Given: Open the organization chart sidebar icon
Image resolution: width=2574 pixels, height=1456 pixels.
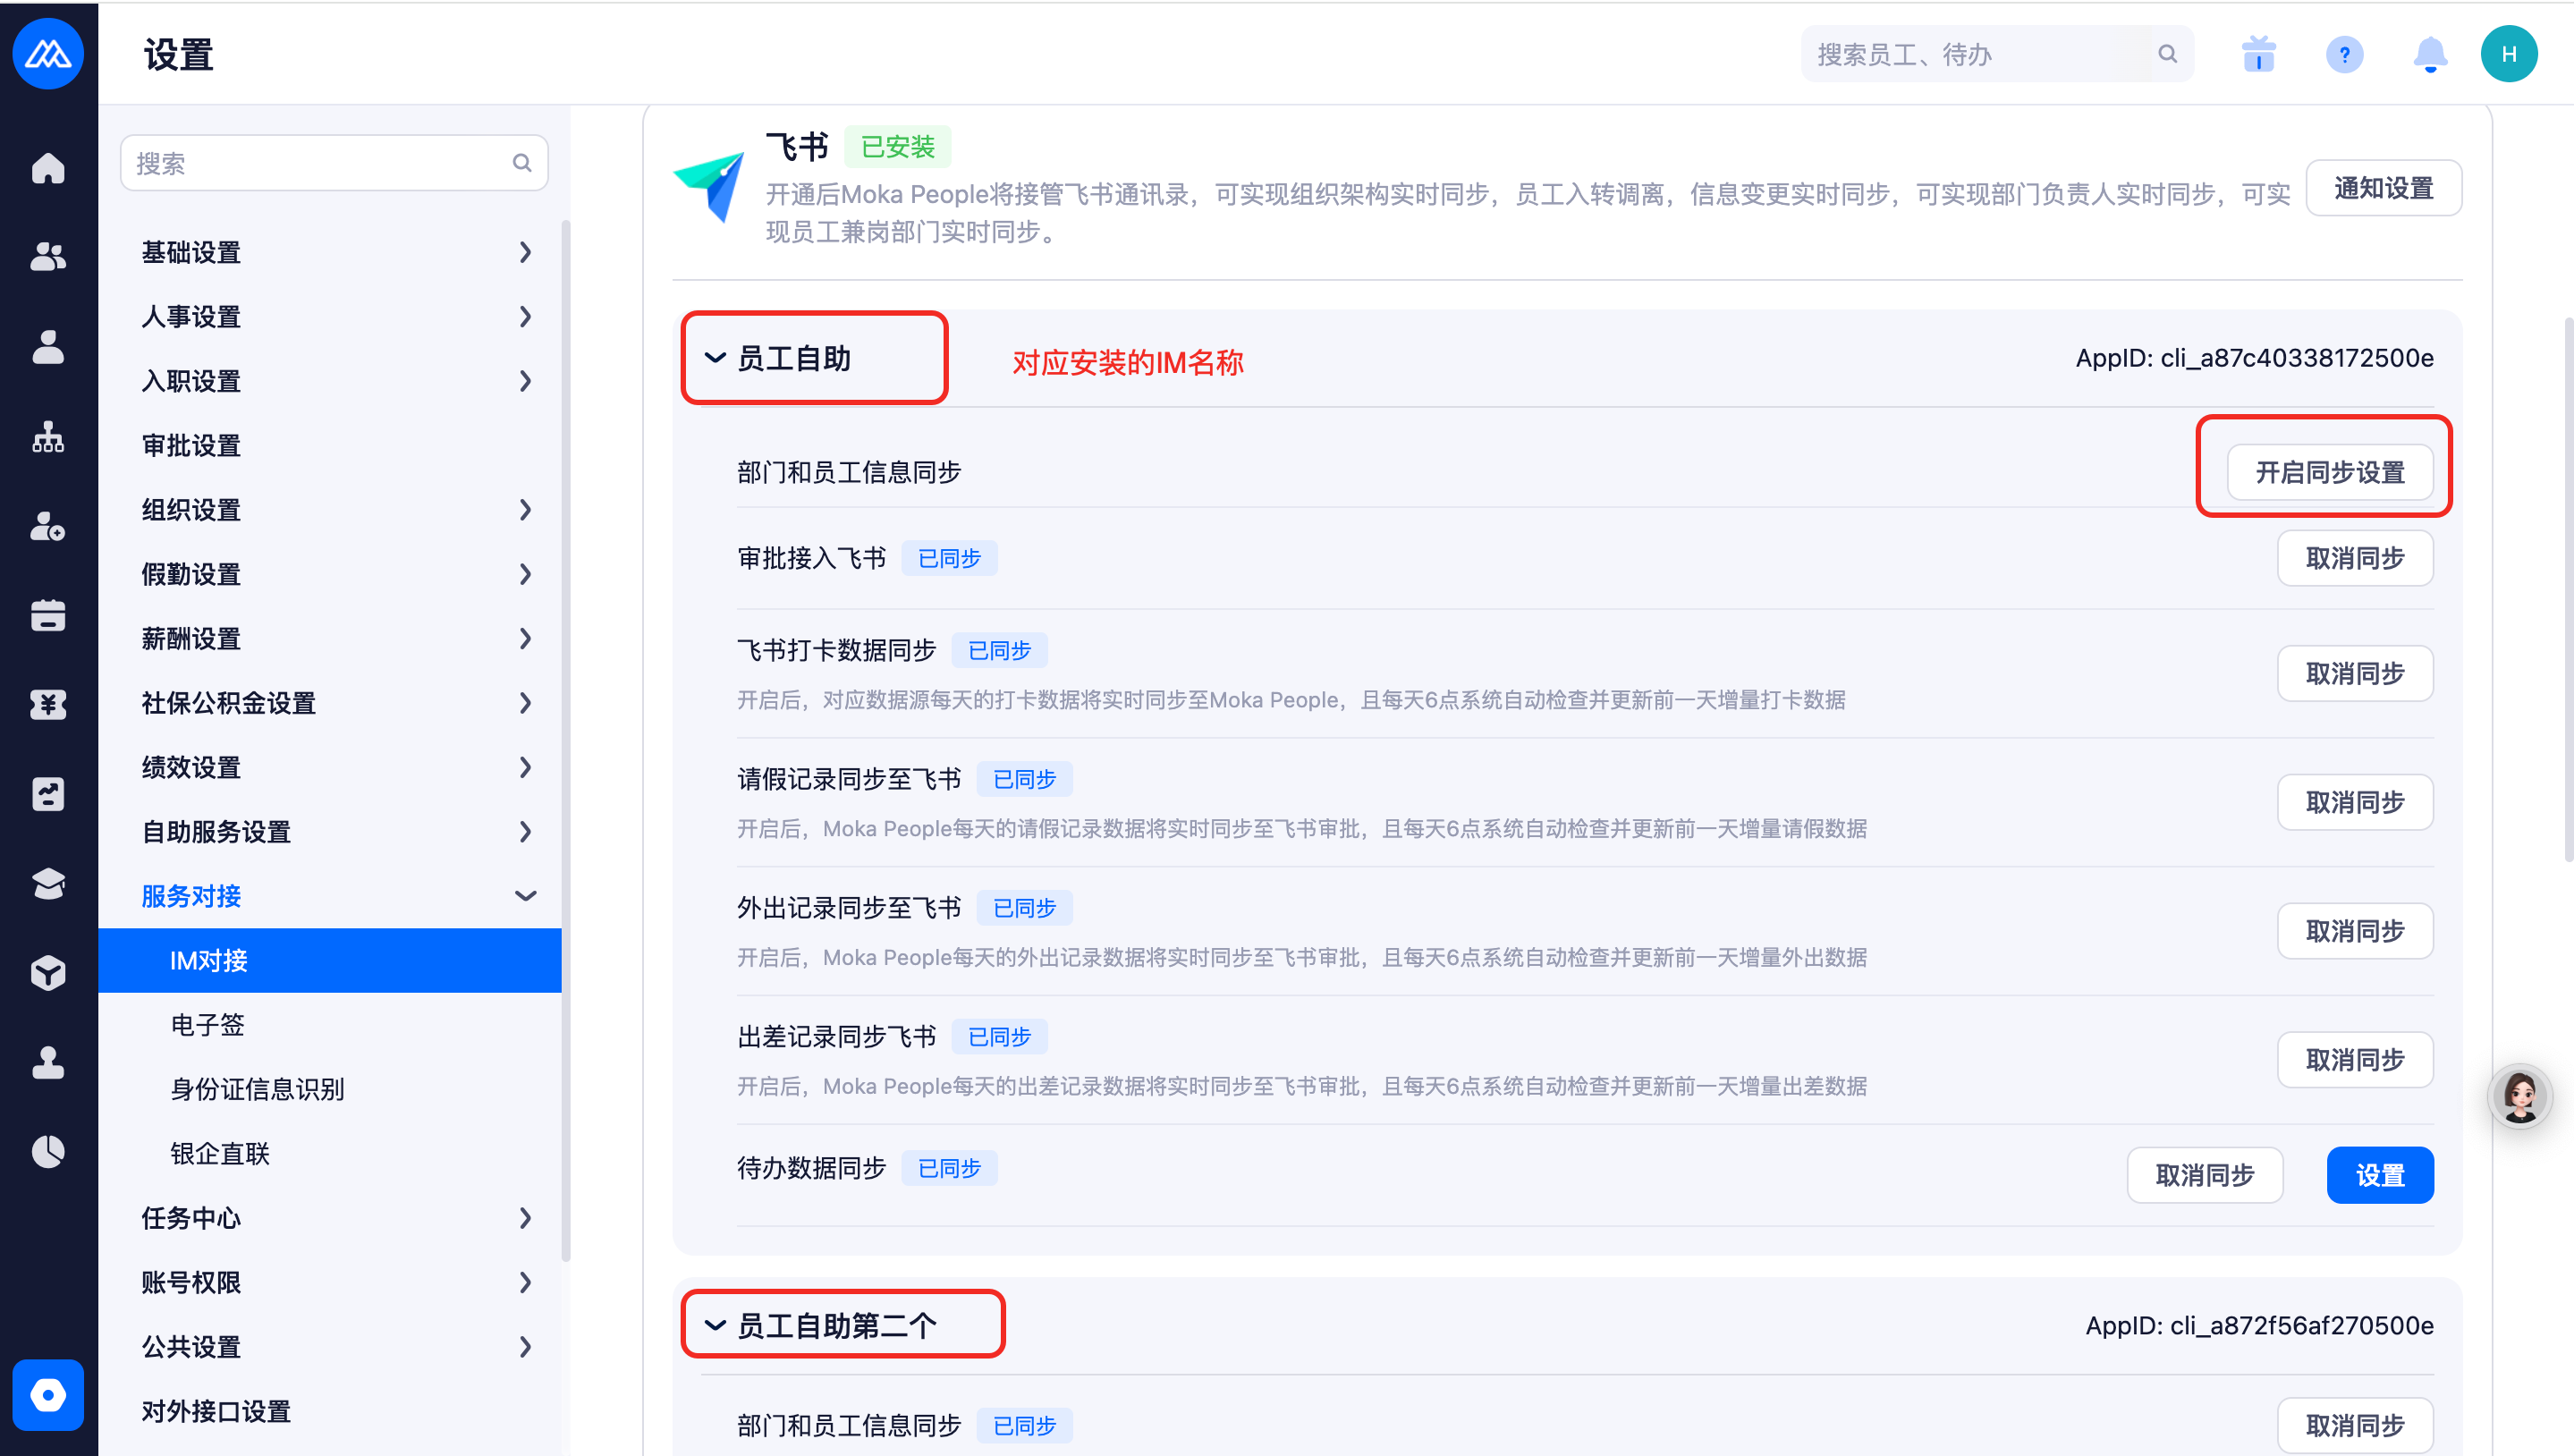Looking at the screenshot, I should [48, 437].
